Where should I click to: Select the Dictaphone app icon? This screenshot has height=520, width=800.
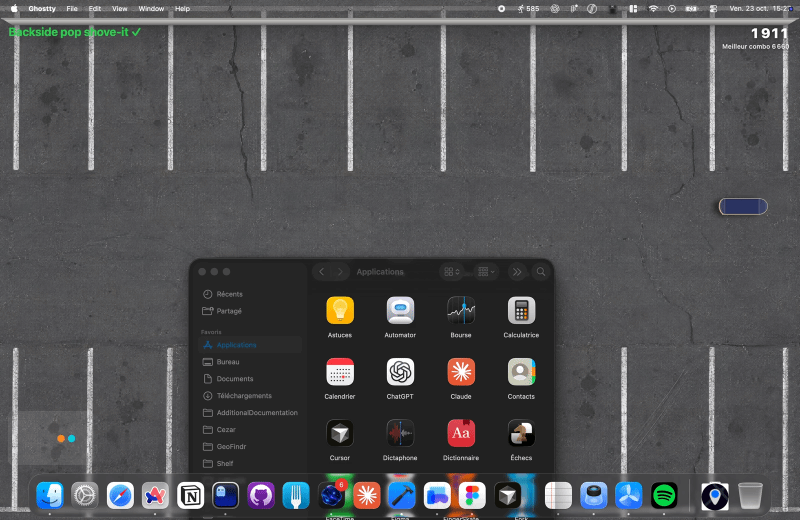[400, 433]
